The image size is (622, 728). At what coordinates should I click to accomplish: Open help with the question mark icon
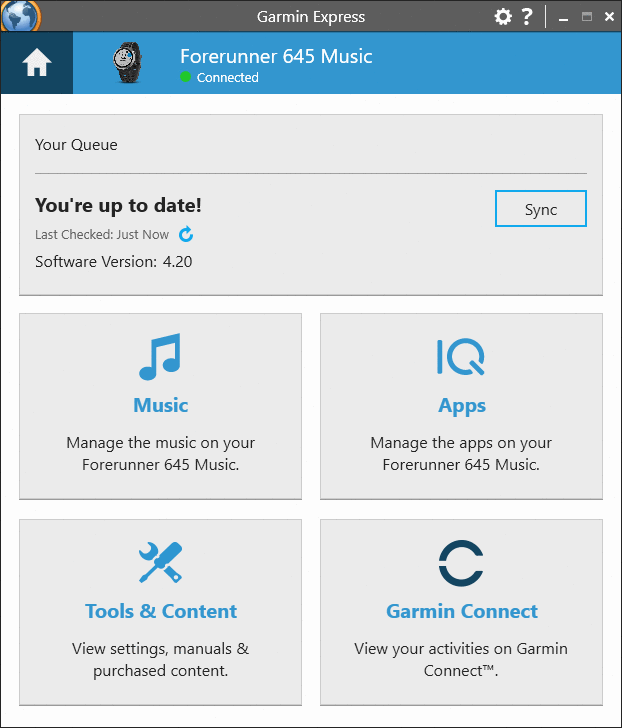(x=527, y=16)
